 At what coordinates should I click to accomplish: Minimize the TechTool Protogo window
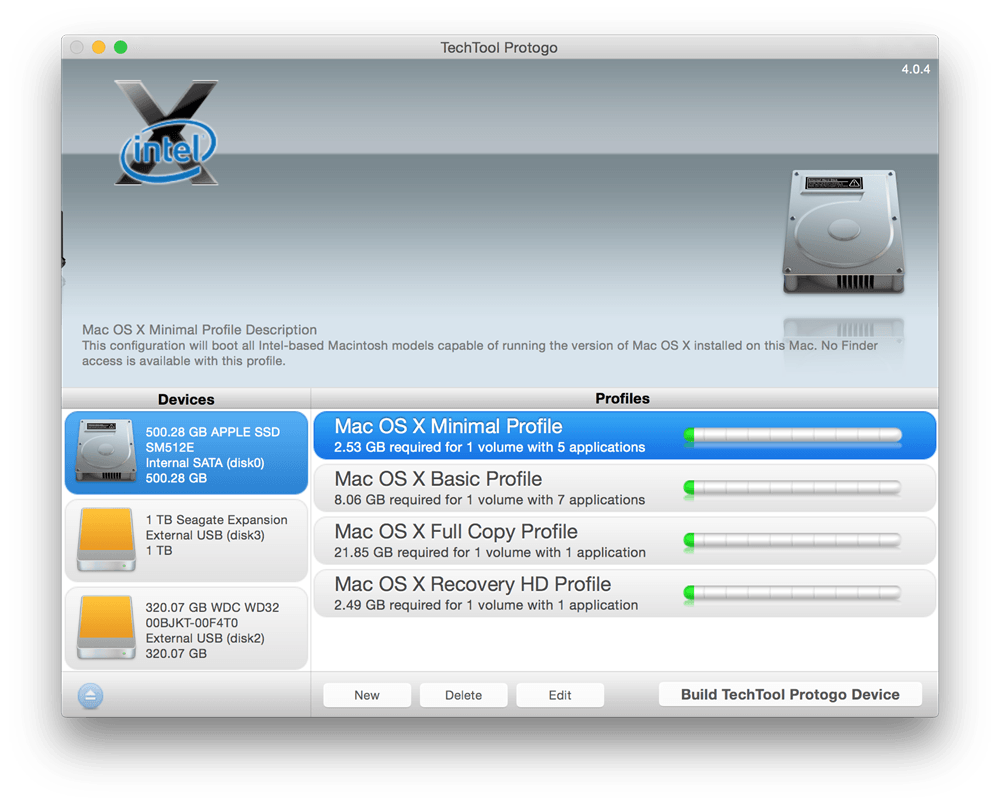click(98, 47)
